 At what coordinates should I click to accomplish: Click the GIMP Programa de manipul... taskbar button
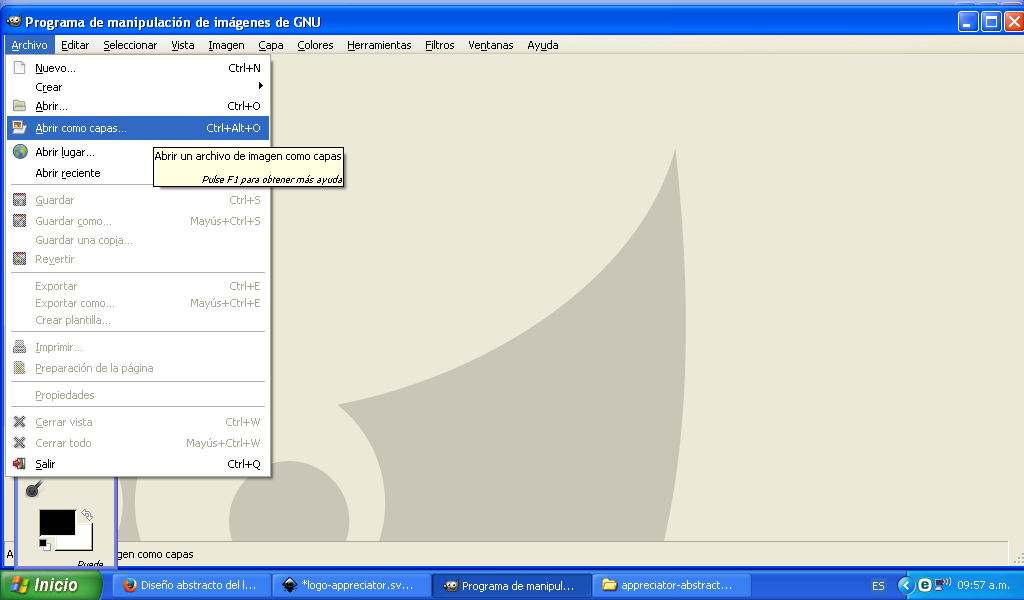click(x=512, y=586)
